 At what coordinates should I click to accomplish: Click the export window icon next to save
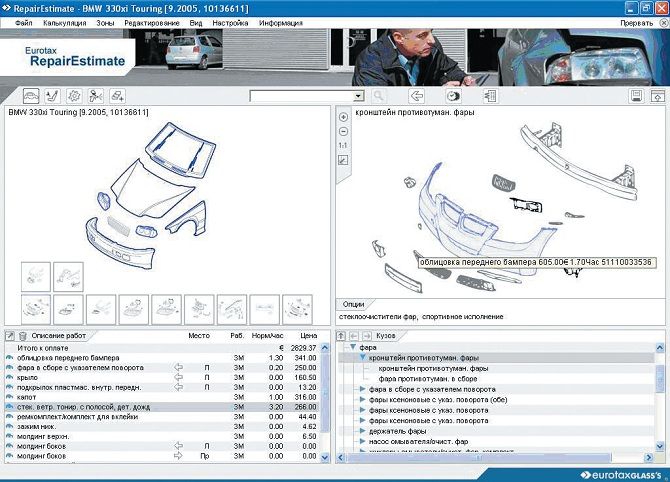click(658, 96)
